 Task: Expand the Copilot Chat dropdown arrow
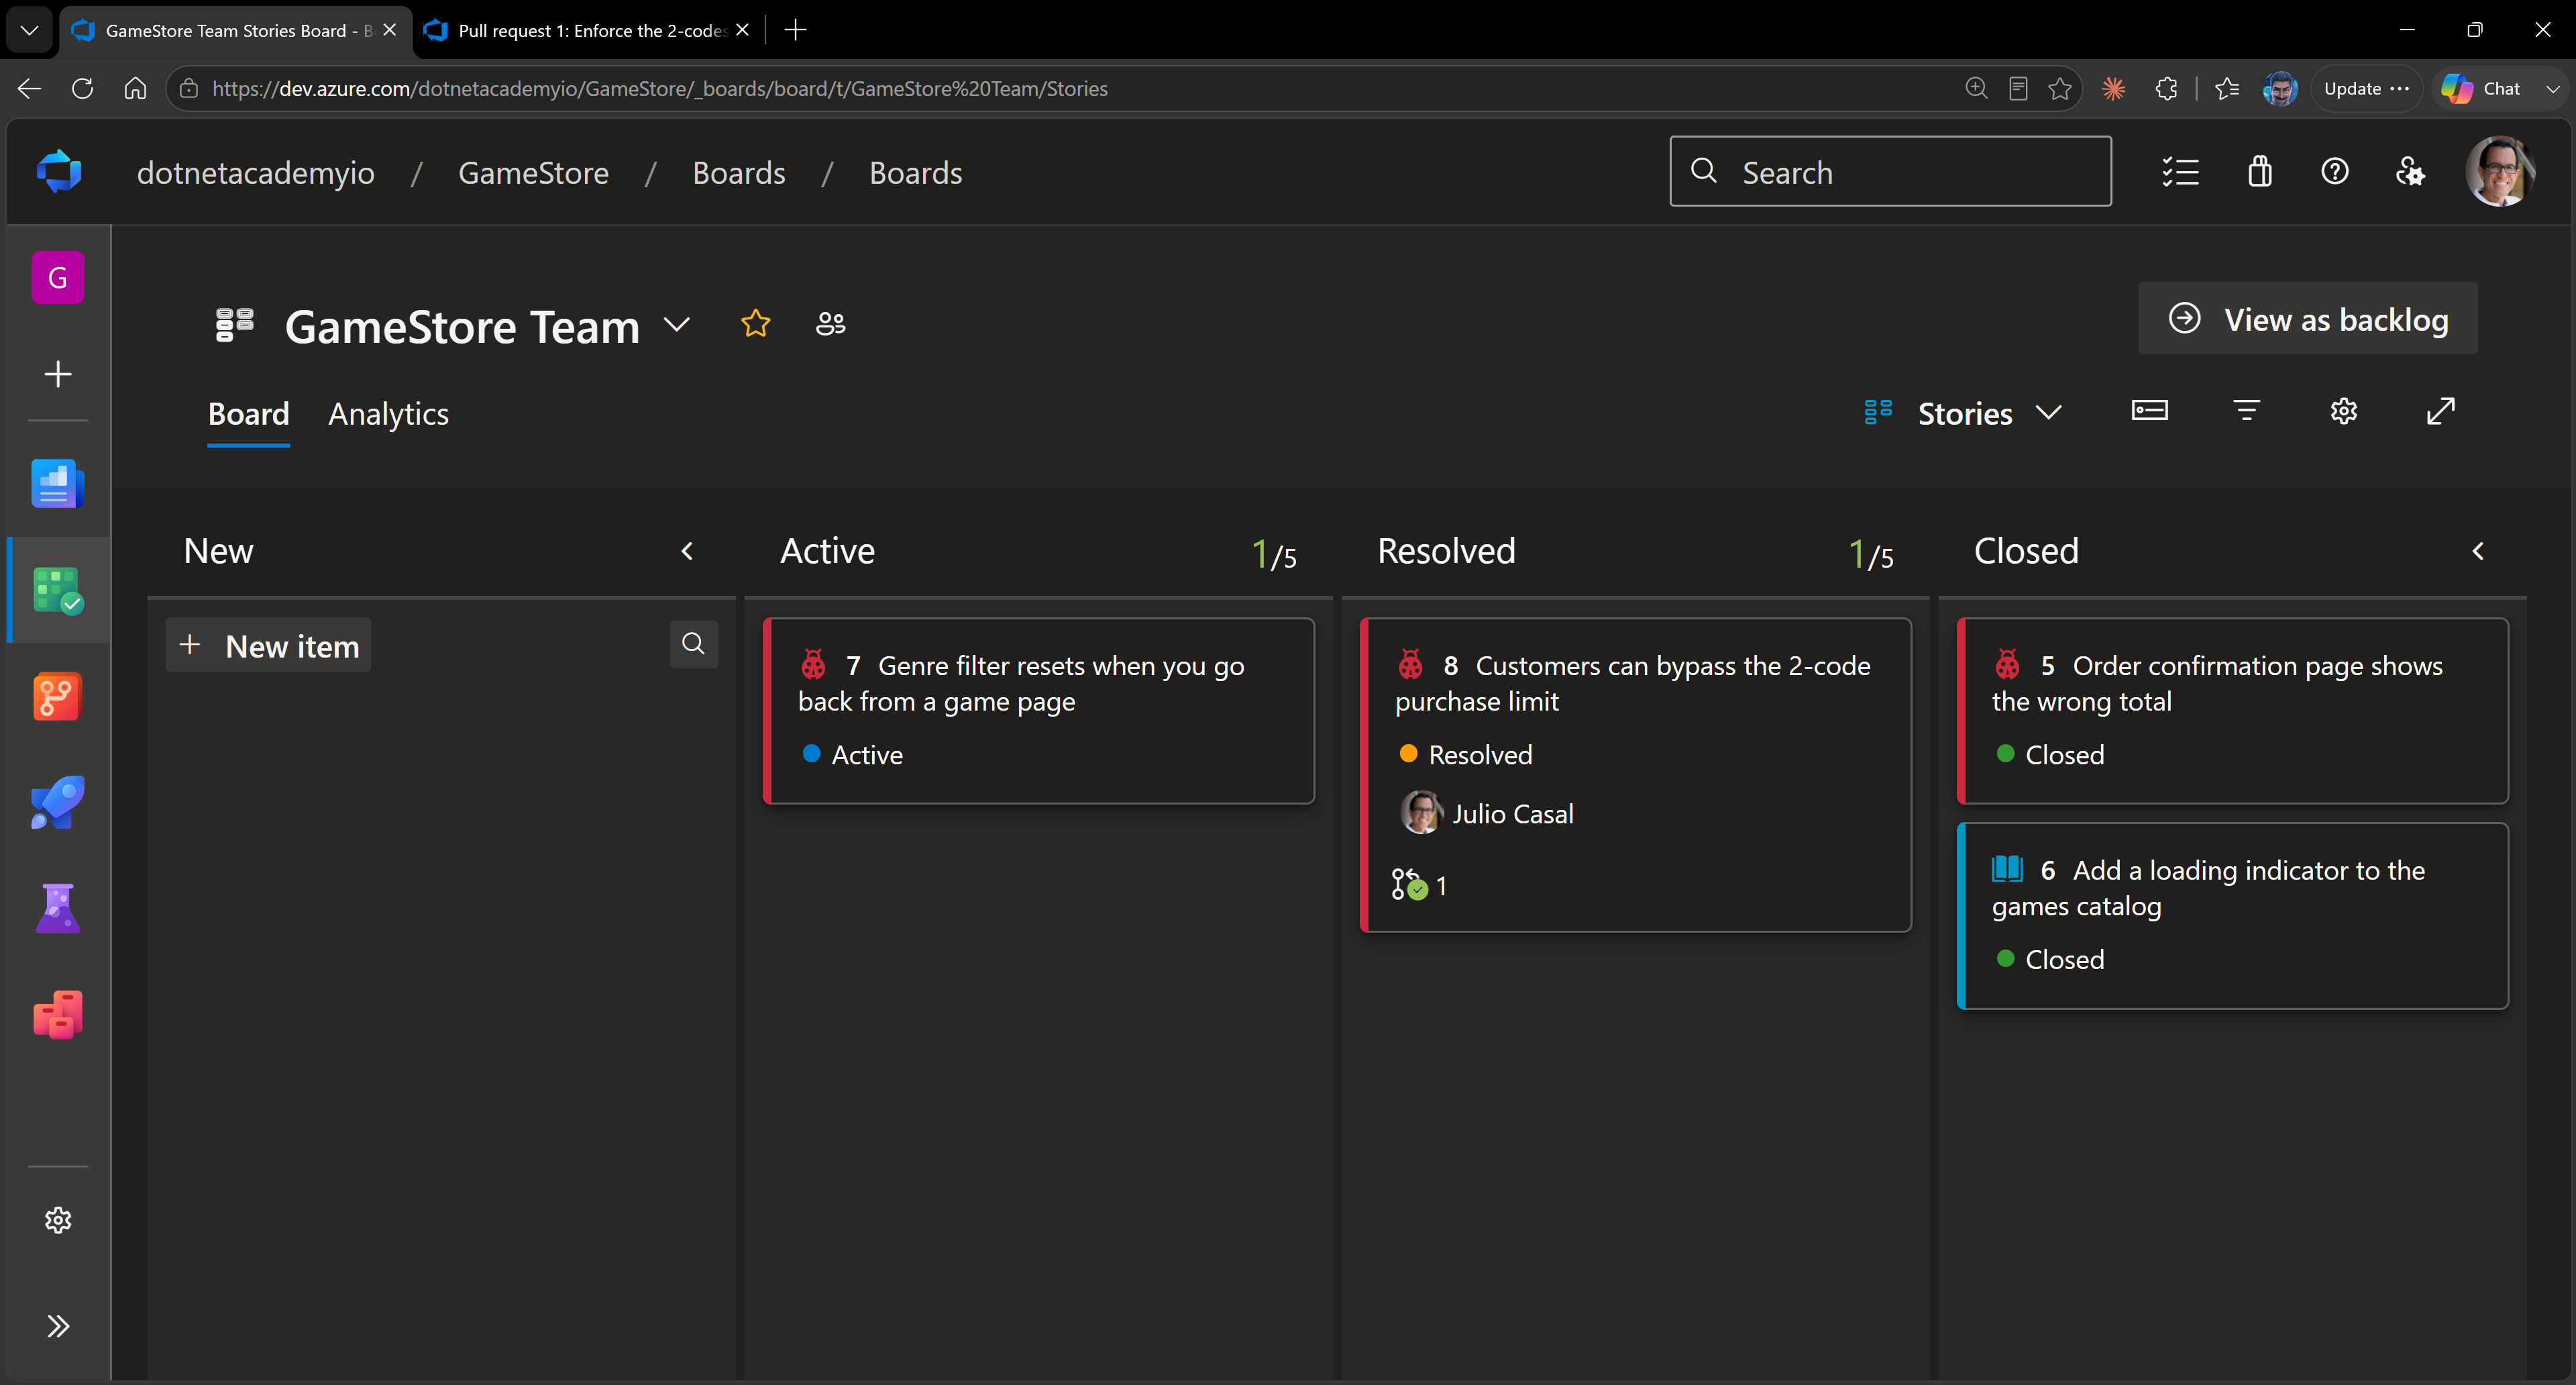tap(2554, 88)
